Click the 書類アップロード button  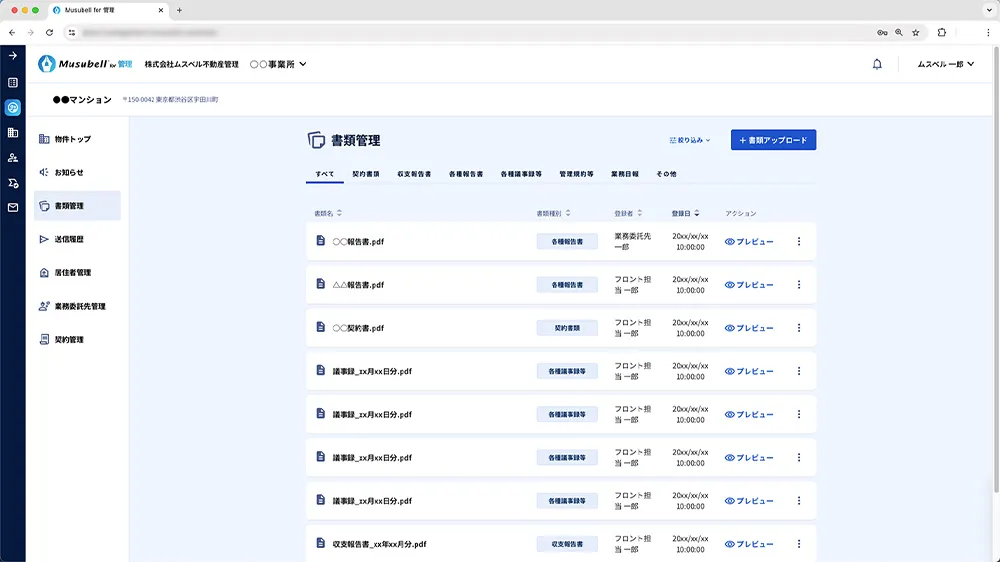click(773, 140)
